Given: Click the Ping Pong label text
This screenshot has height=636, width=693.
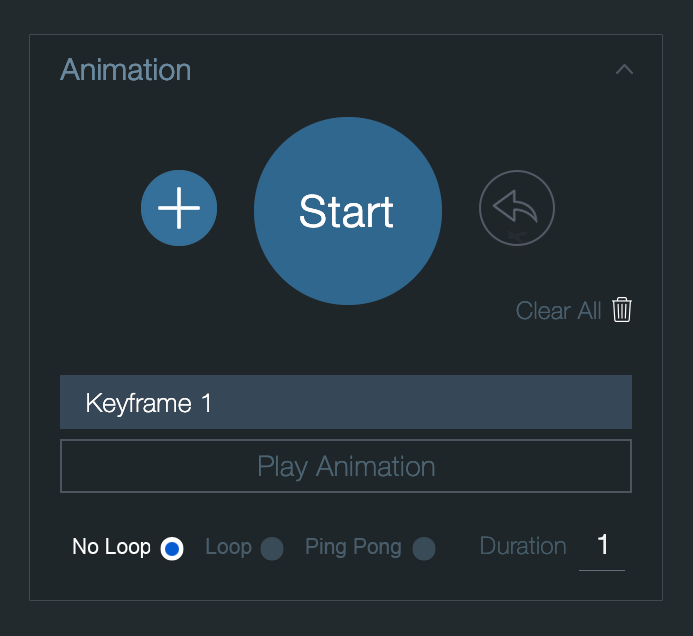Looking at the screenshot, I should pos(353,547).
